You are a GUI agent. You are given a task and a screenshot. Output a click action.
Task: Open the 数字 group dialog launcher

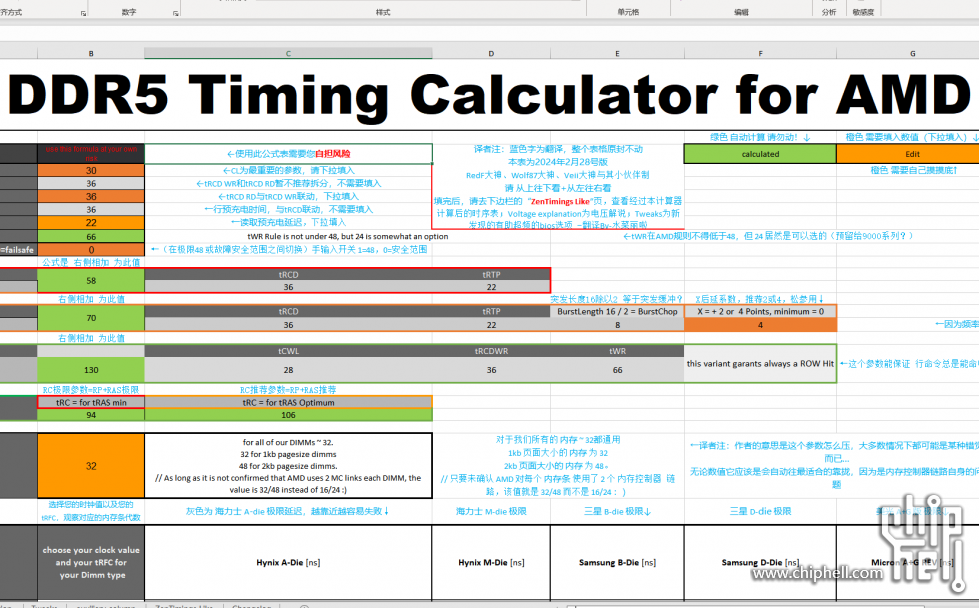[175, 13]
